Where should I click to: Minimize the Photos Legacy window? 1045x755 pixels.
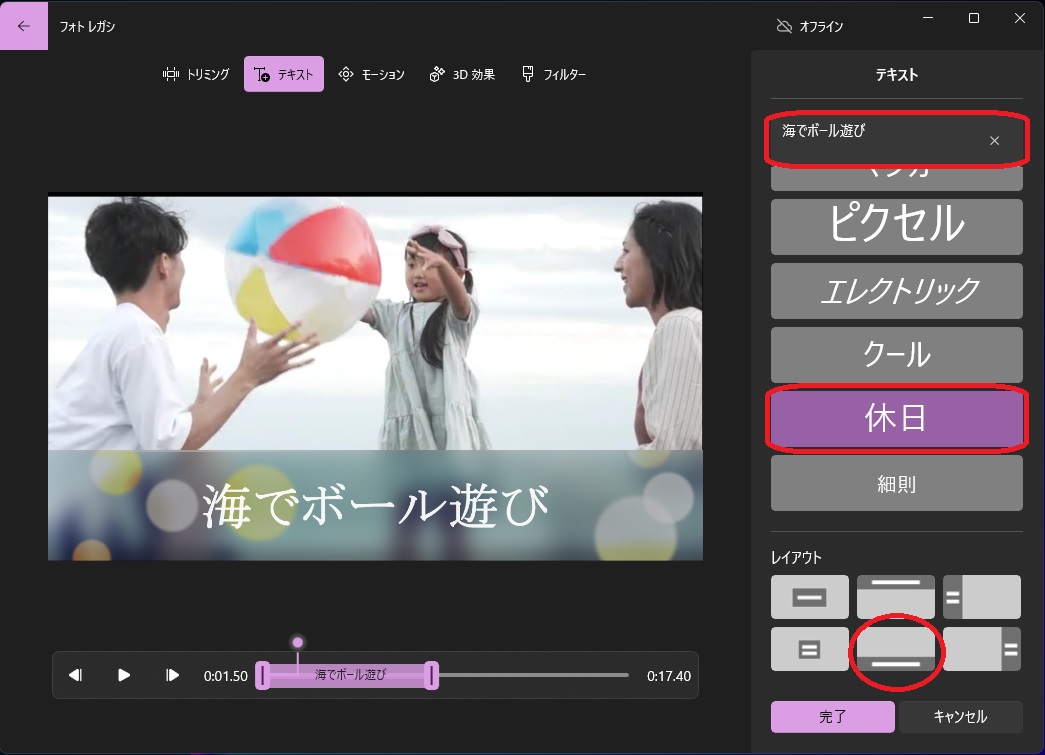coord(928,18)
